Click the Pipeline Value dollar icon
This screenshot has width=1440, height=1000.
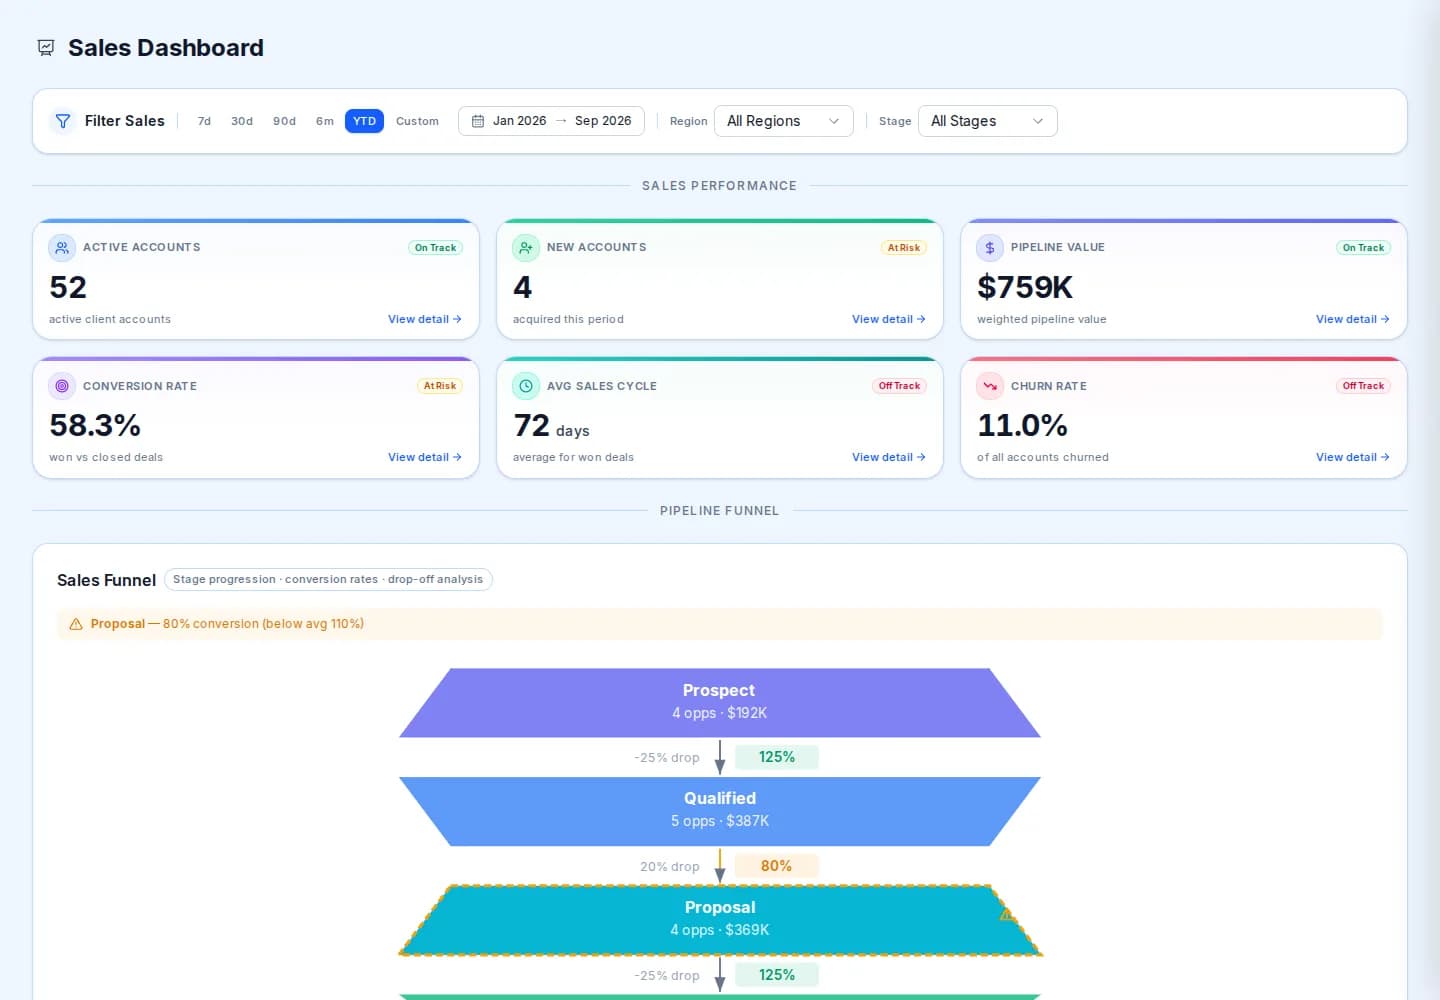(x=990, y=247)
